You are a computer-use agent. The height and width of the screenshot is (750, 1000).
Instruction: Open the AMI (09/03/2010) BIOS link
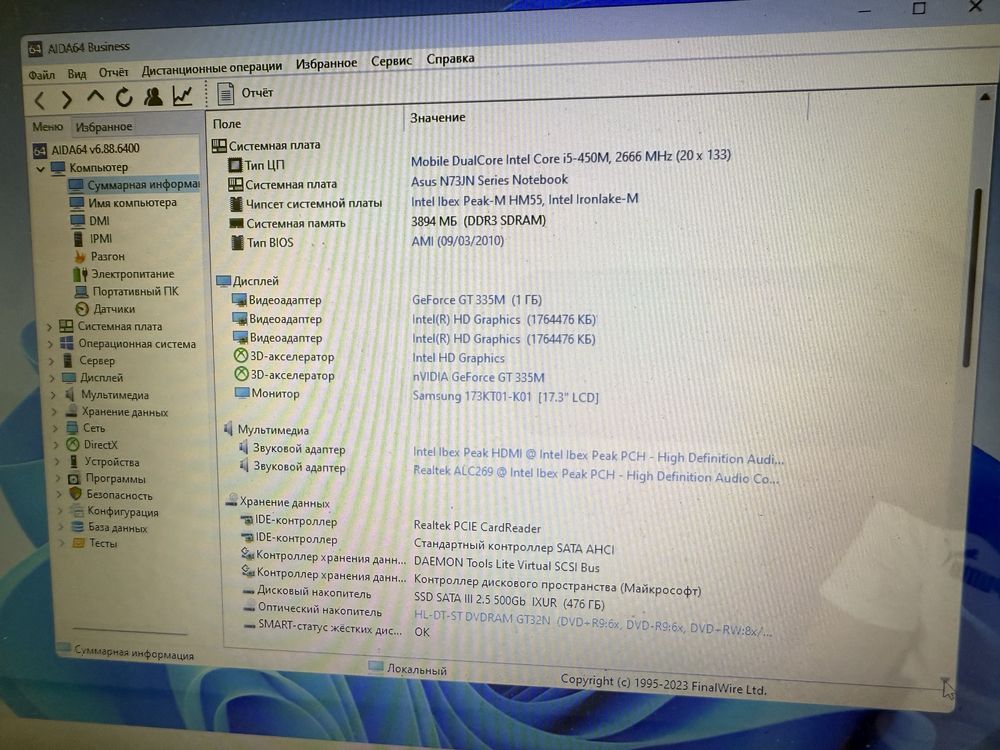tap(457, 241)
